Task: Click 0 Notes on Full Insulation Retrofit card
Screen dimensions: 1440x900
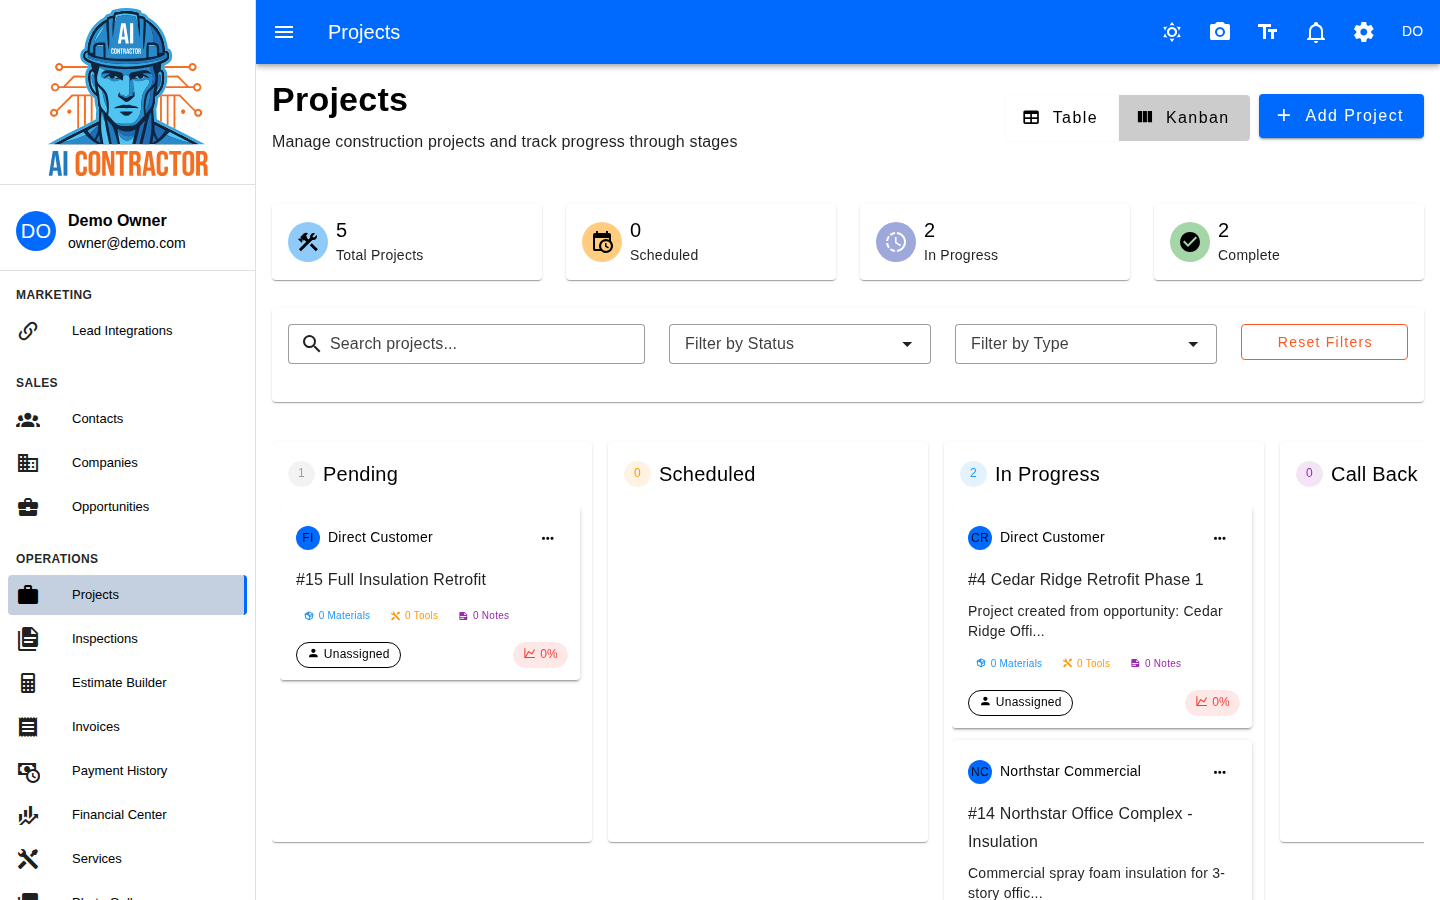Action: coord(484,616)
